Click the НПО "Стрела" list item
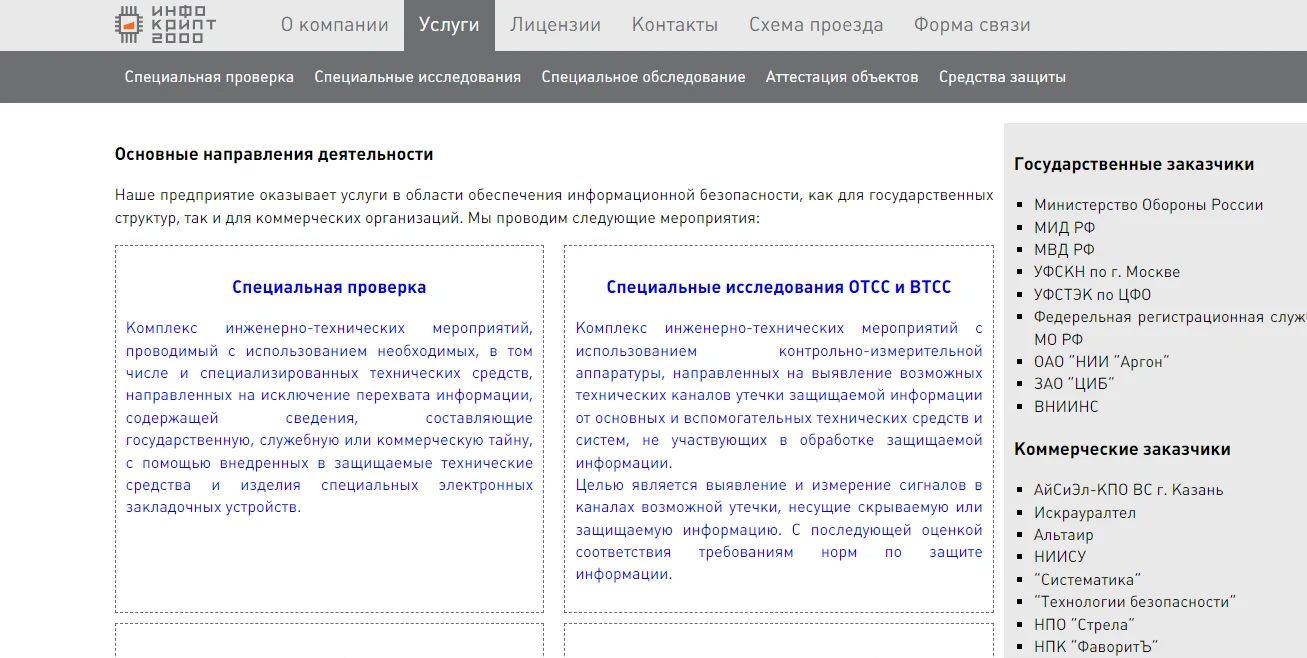 coord(1085,625)
